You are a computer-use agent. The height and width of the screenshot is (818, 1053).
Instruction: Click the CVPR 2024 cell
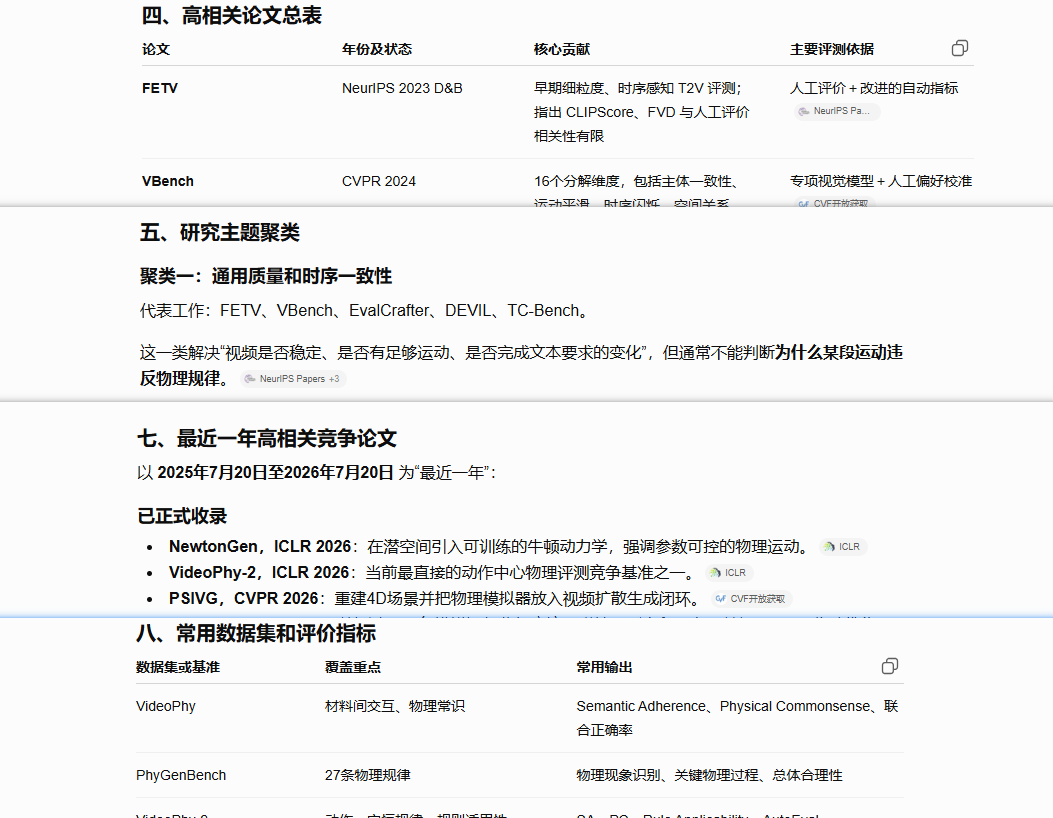tap(379, 181)
